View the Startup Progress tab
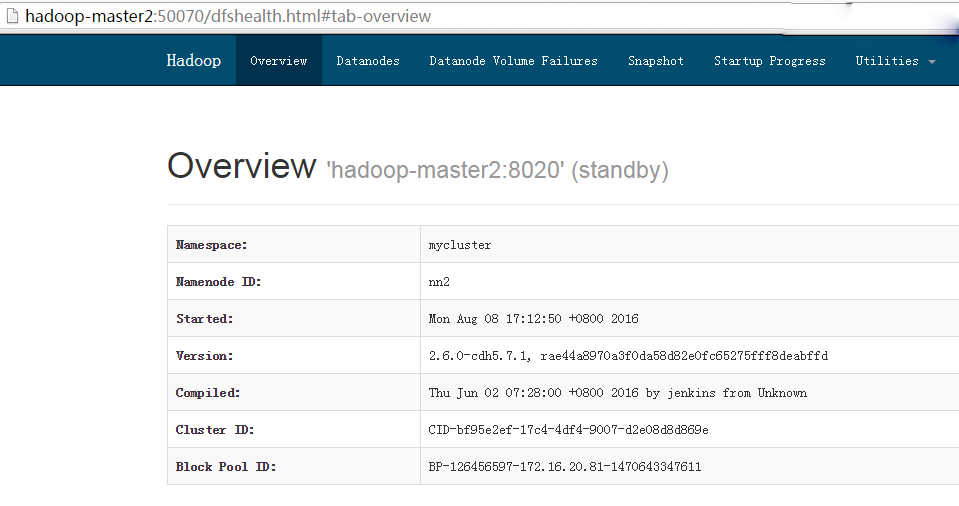 coord(769,61)
